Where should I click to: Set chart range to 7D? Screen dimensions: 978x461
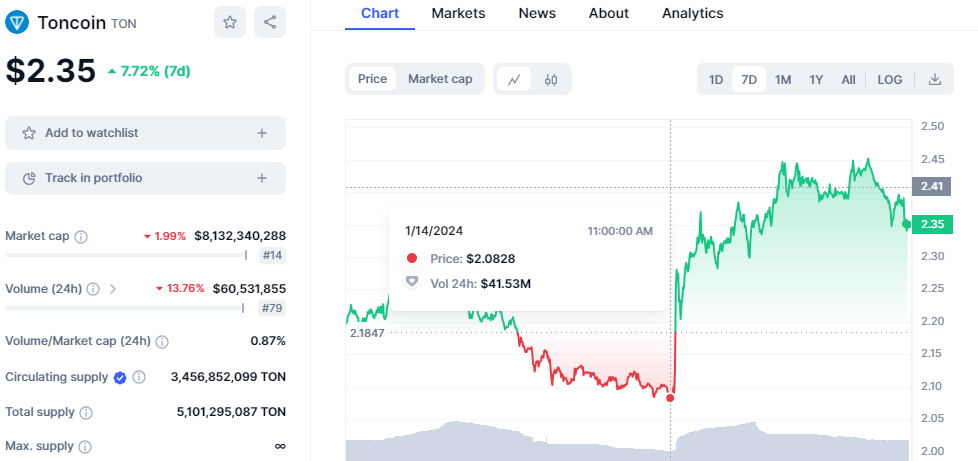point(748,79)
